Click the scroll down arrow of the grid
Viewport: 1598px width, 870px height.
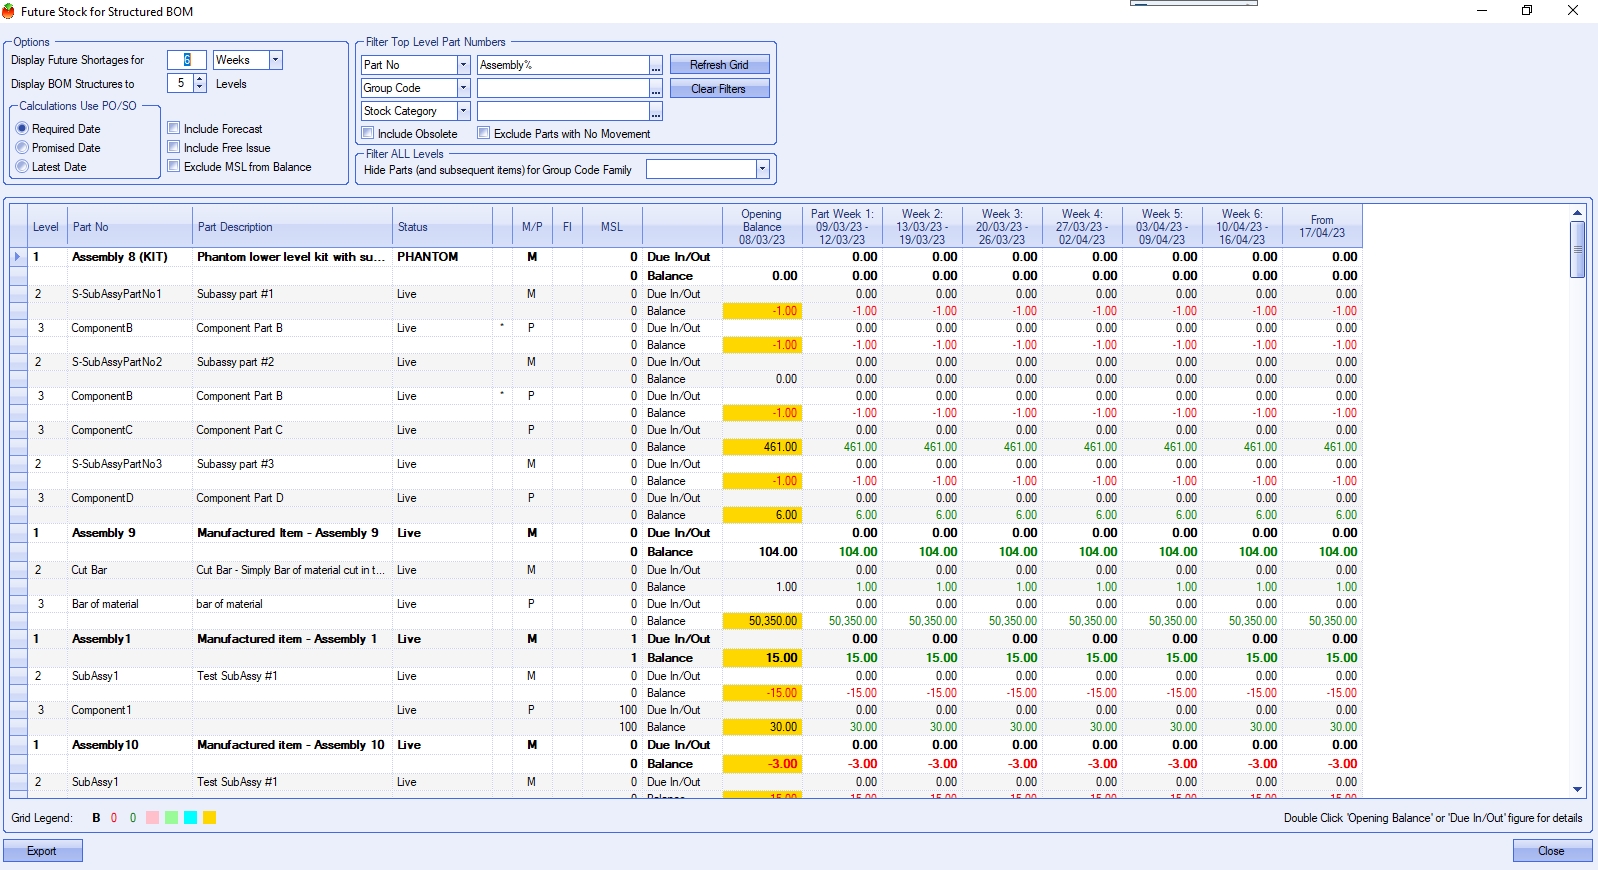click(1577, 789)
